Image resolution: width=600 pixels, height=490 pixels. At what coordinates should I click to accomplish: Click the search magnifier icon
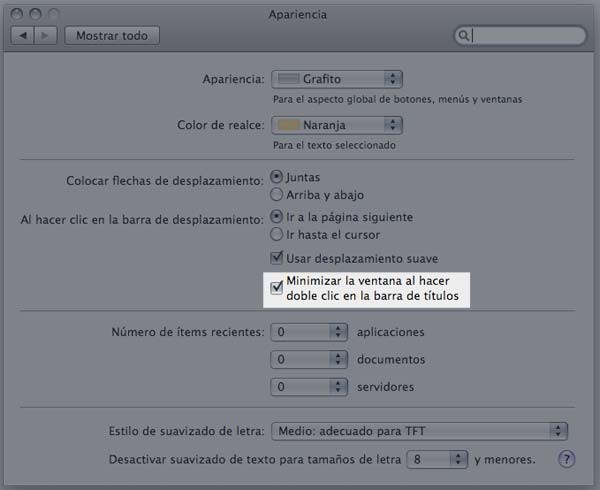(x=463, y=36)
